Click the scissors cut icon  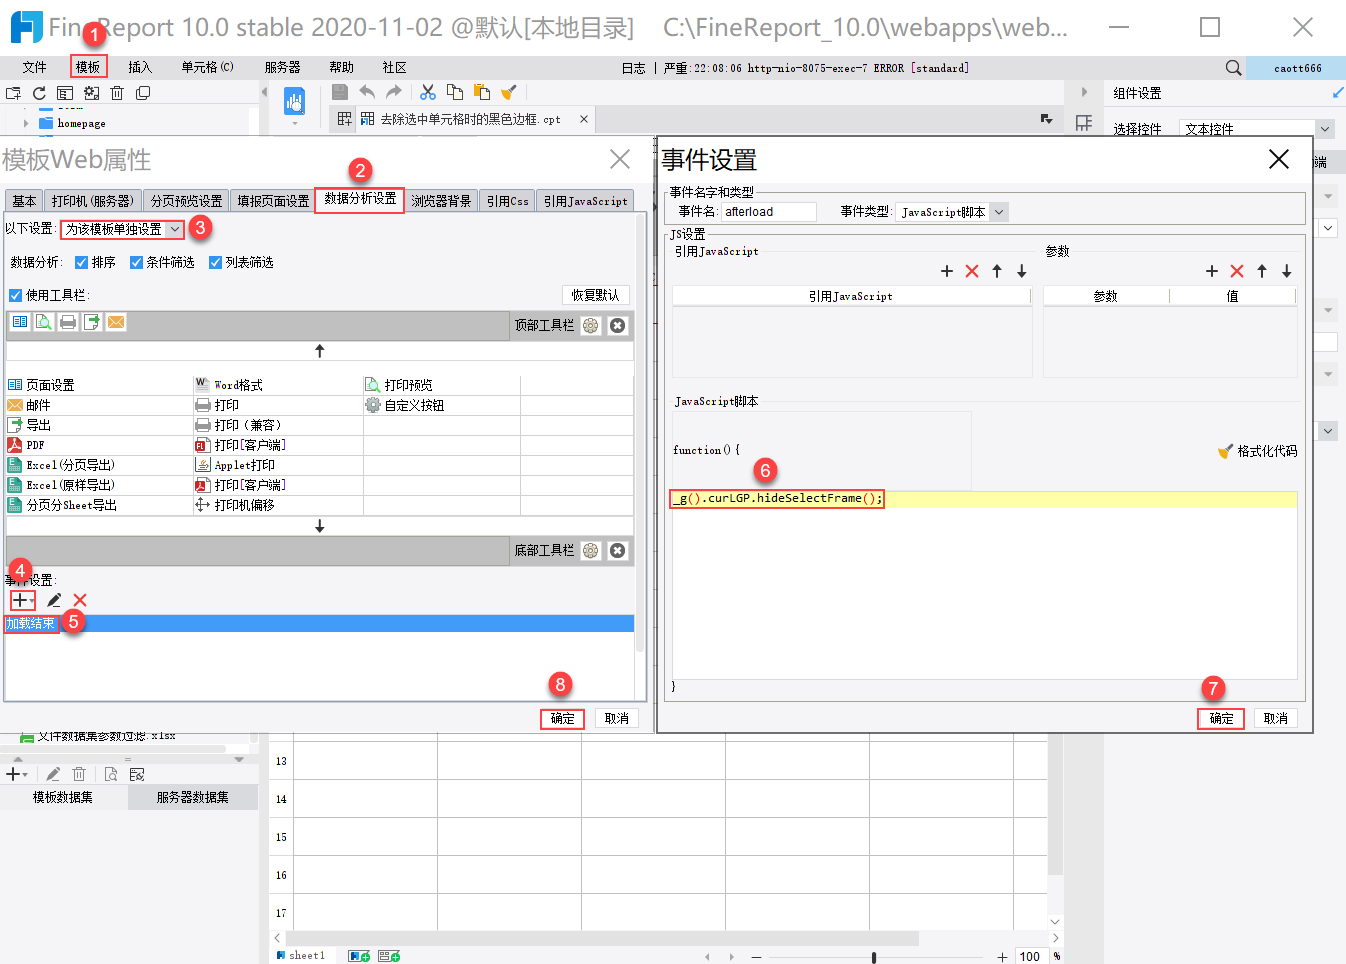click(428, 92)
